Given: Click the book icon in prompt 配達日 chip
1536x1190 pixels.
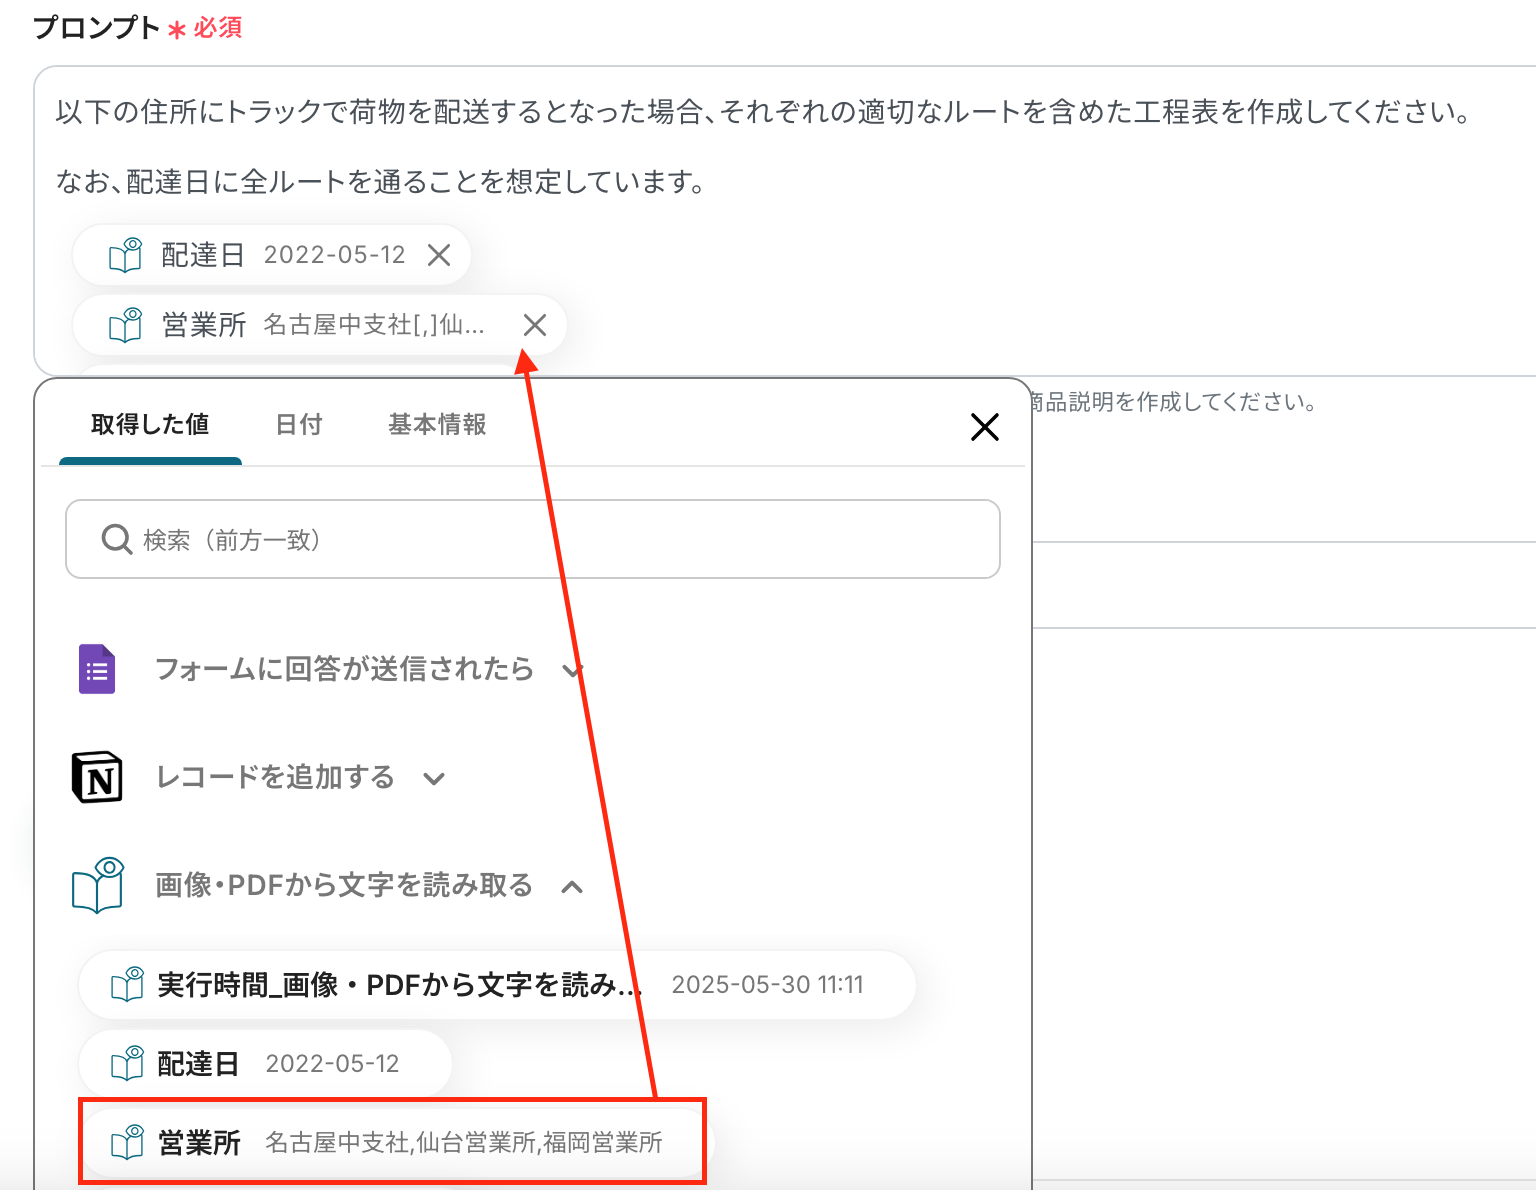Looking at the screenshot, I should click(x=126, y=255).
